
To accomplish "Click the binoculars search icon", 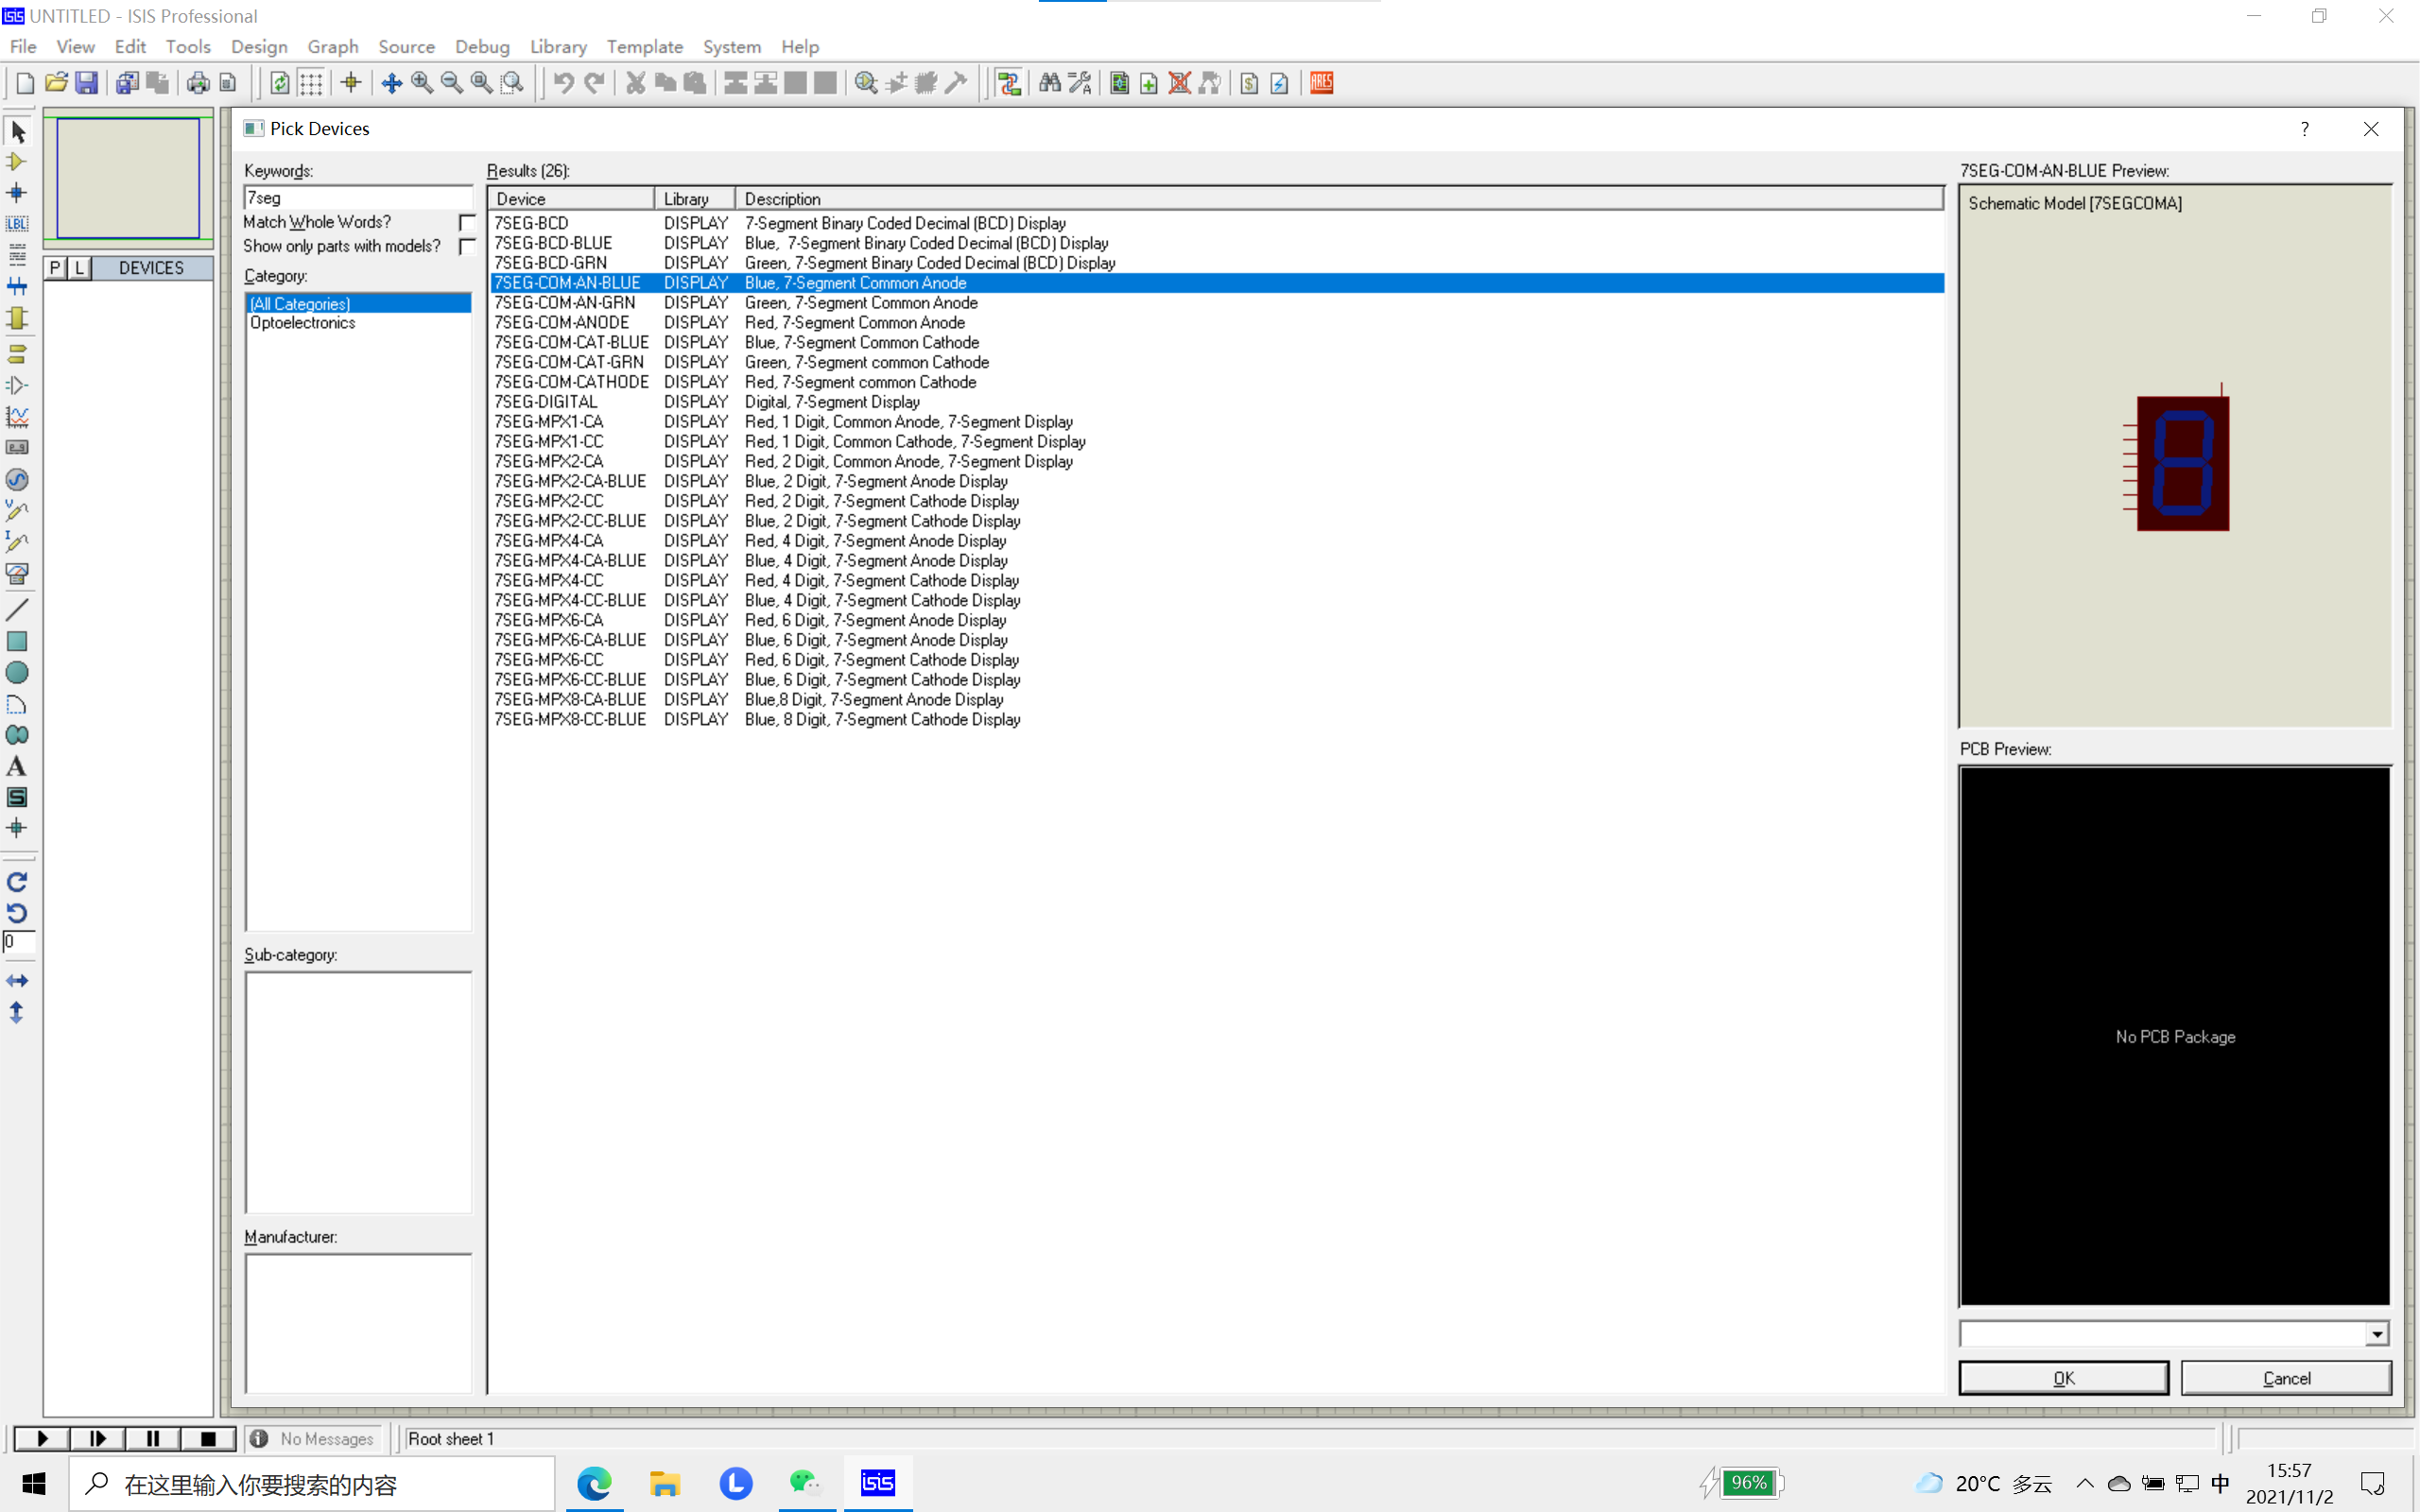I will click(1049, 83).
